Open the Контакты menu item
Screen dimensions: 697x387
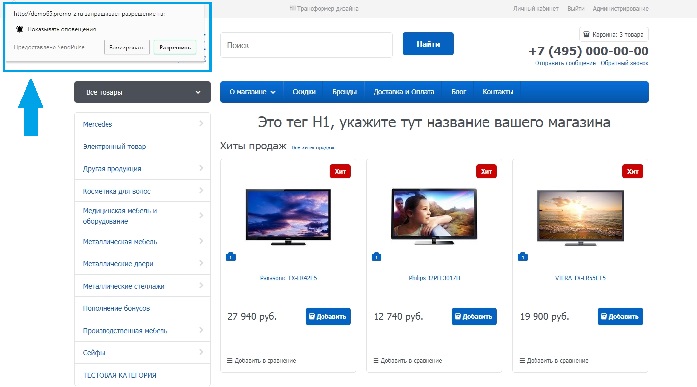point(497,92)
